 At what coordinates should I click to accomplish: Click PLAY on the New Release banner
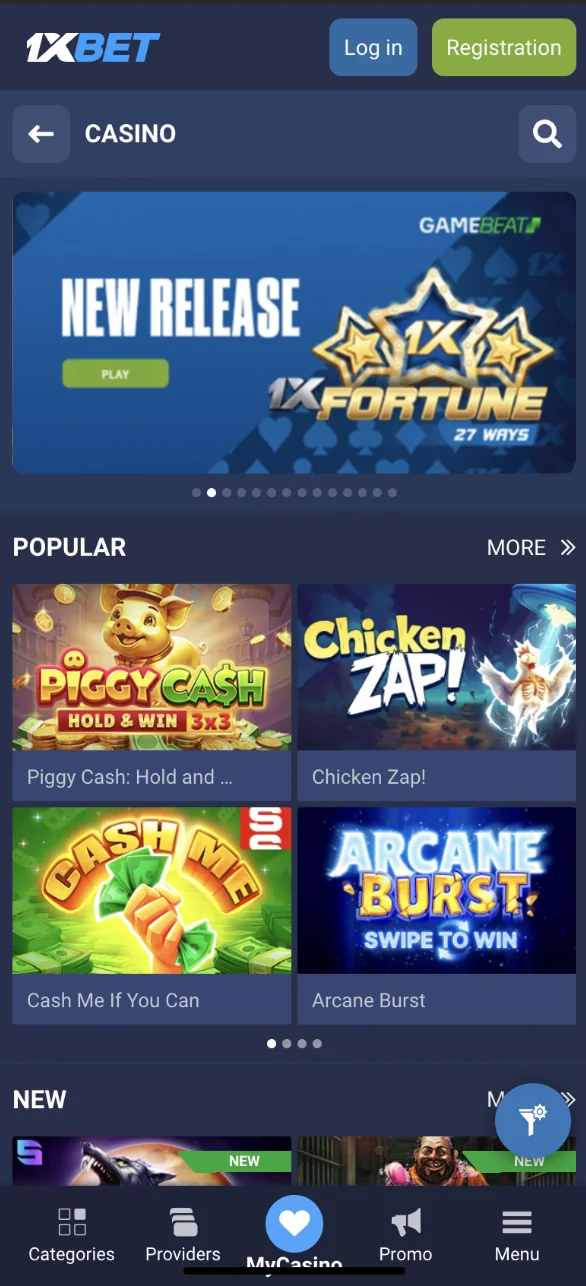click(115, 374)
